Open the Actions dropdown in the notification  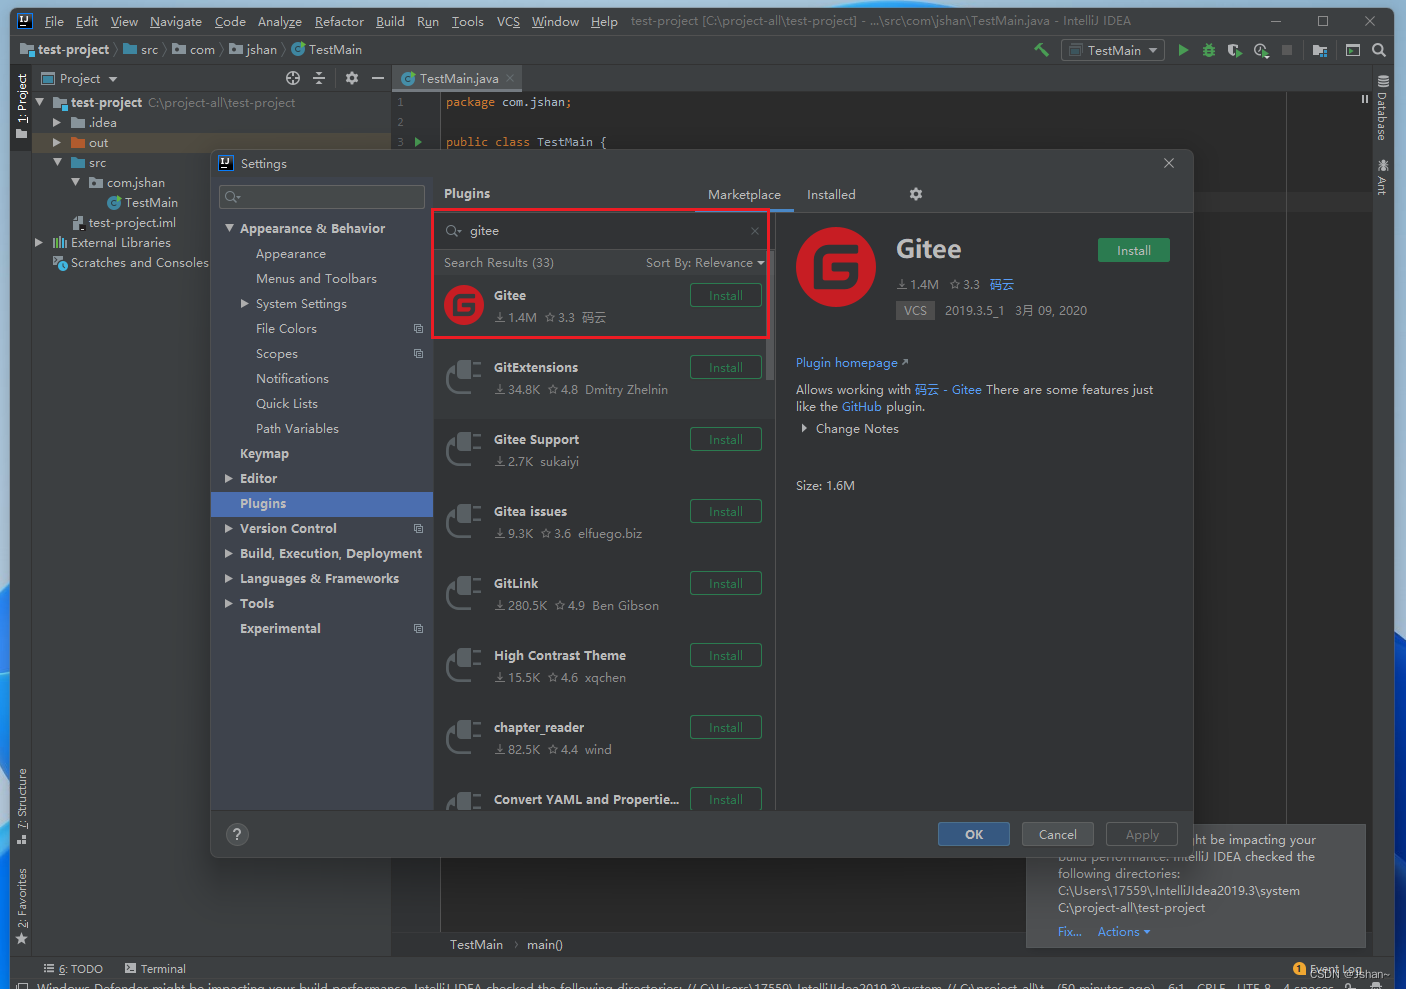[1124, 931]
